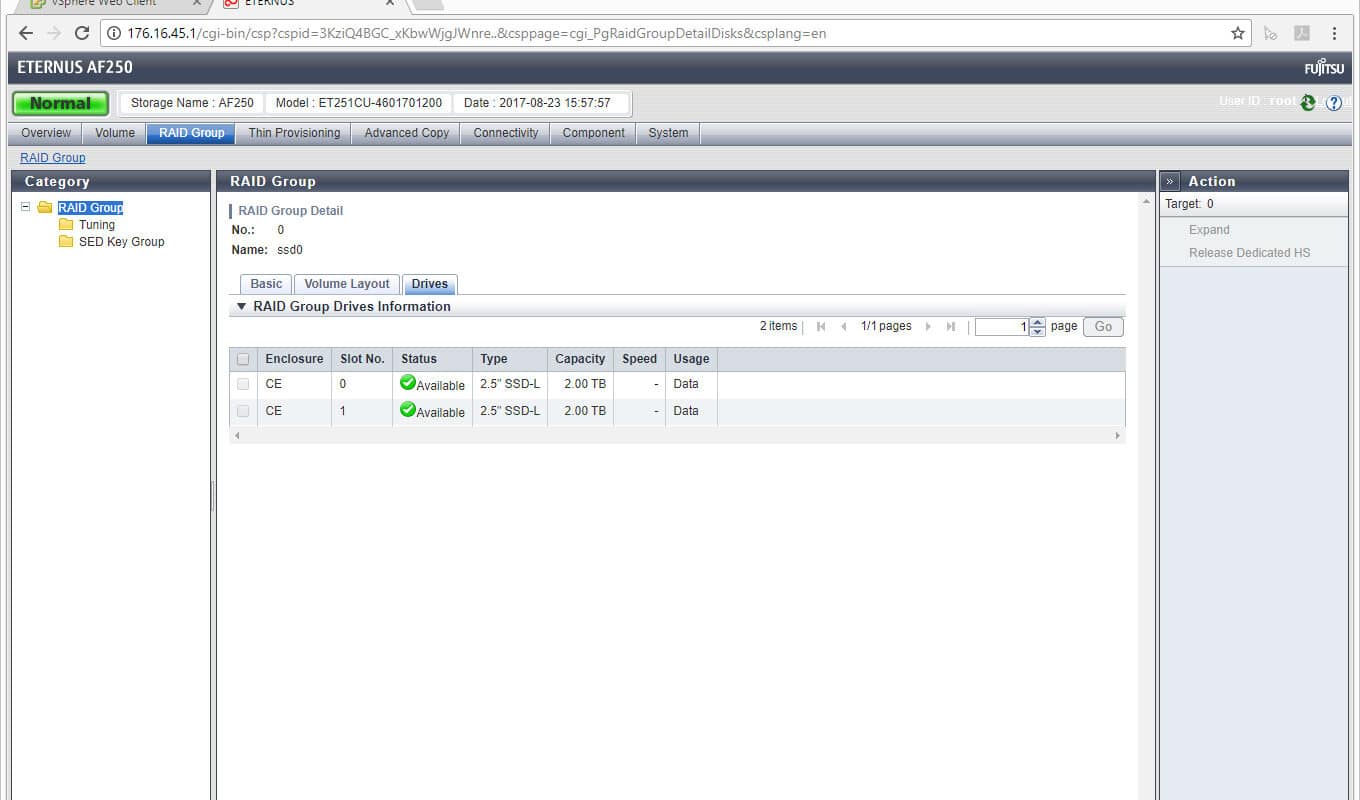The width and height of the screenshot is (1360, 800).
Task: Switch to the Basic detail tab
Action: coord(266,284)
